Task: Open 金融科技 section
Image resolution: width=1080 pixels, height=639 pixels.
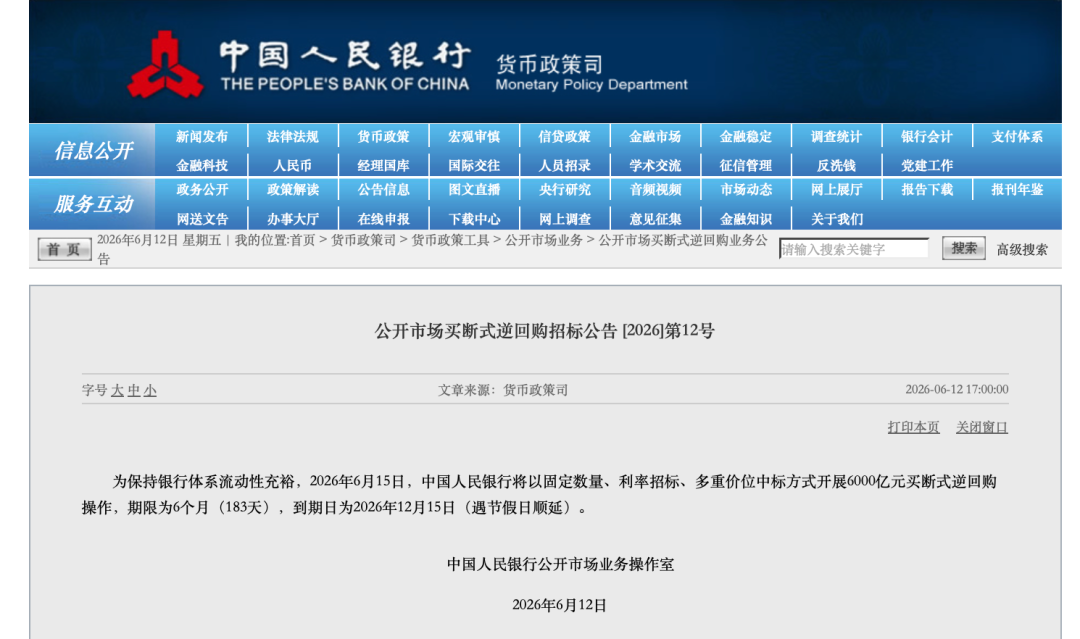Action: [x=201, y=166]
